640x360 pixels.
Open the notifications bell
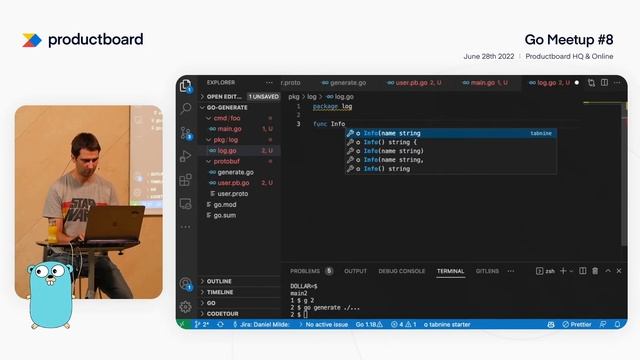tap(618, 324)
